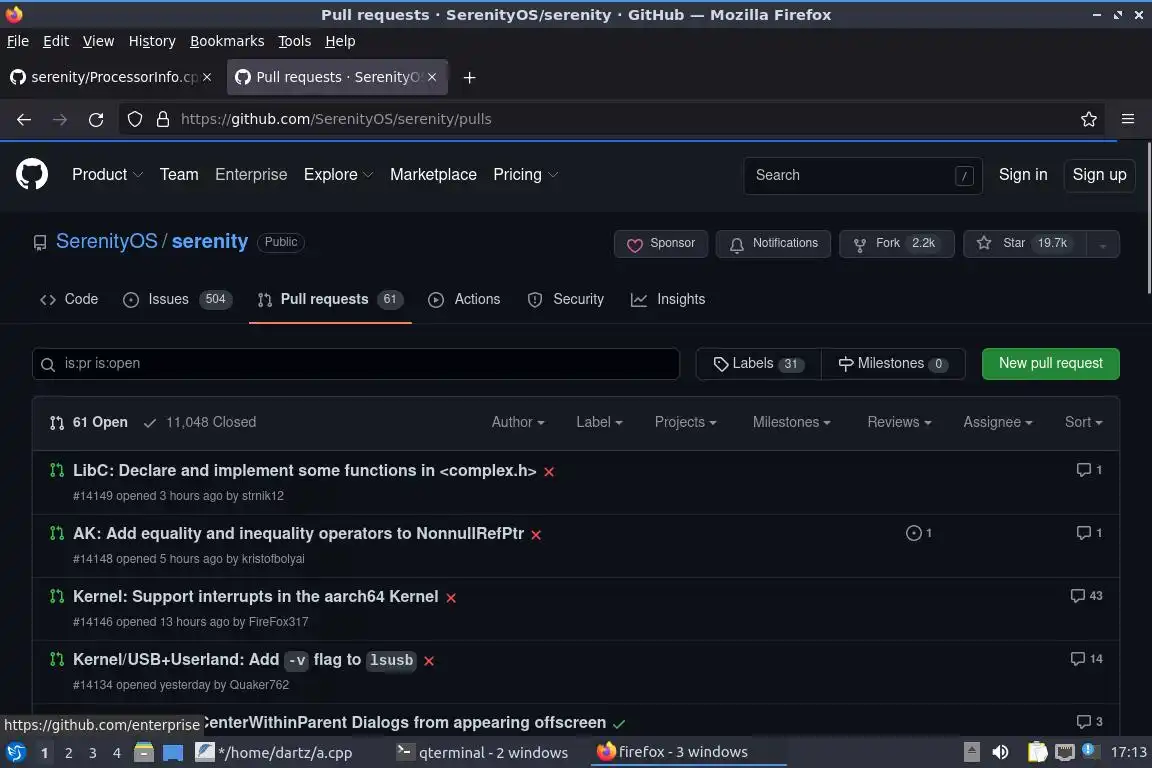Open the Firefox hamburger menu
Viewport: 1152px width, 768px height.
[x=1128, y=119]
